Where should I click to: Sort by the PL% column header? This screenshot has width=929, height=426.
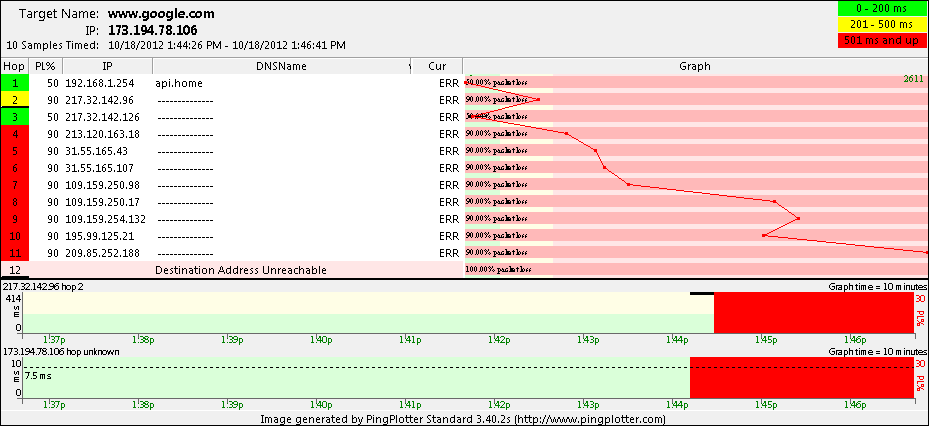[45, 66]
